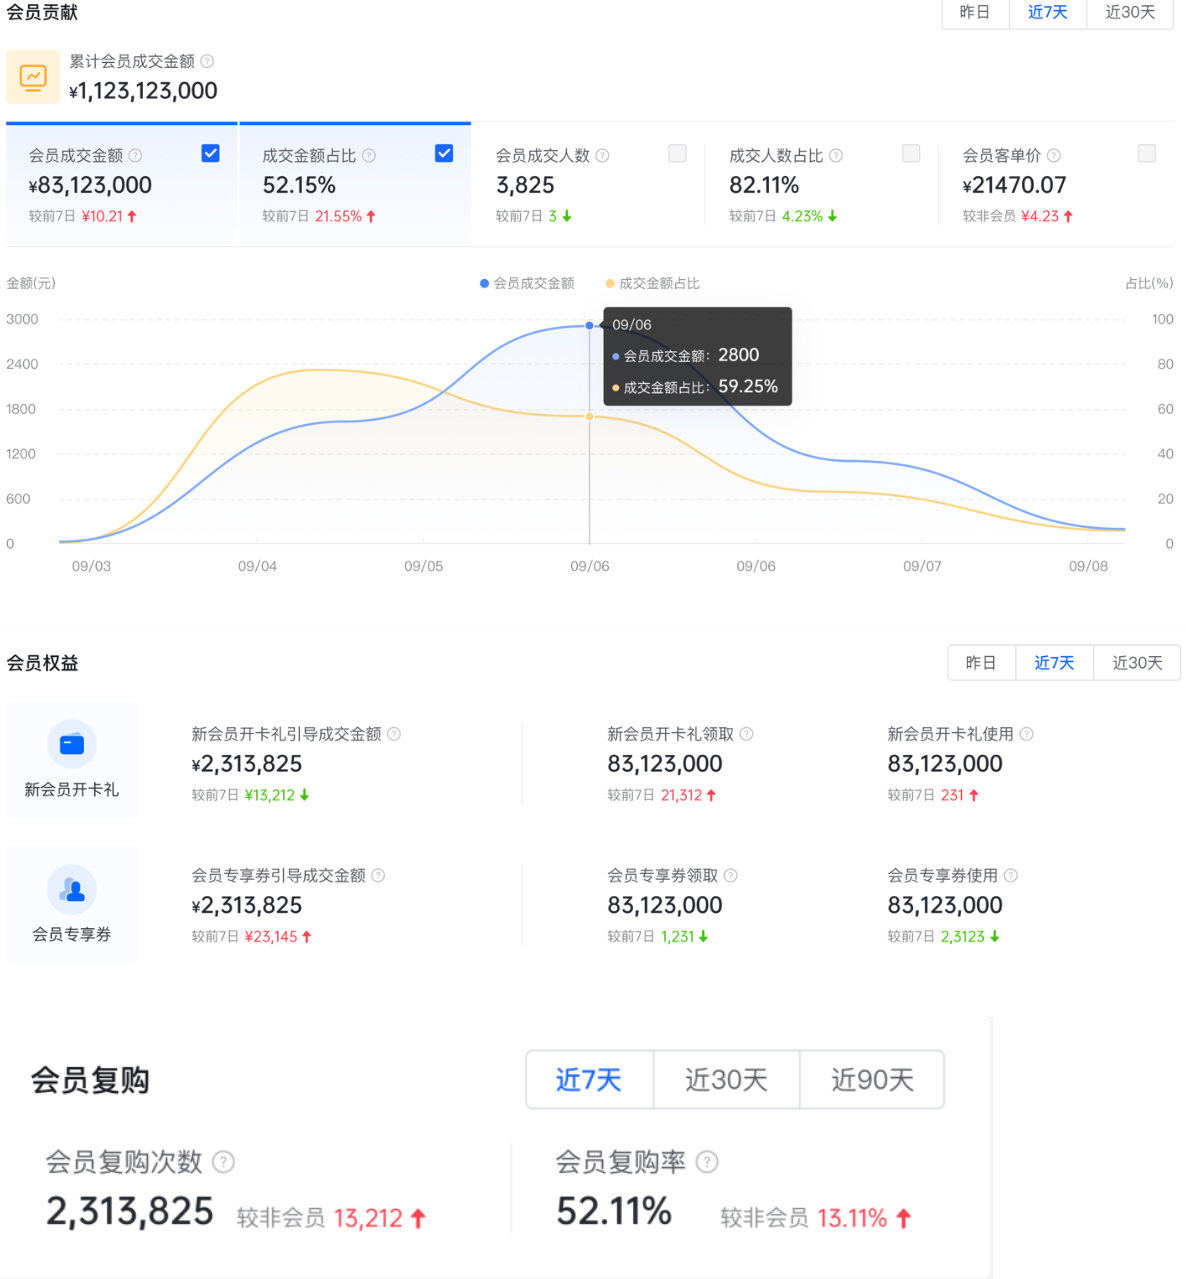Click the 09/06 chart tooltip box
Image resolution: width=1186 pixels, height=1279 pixels.
pyautogui.click(x=698, y=356)
